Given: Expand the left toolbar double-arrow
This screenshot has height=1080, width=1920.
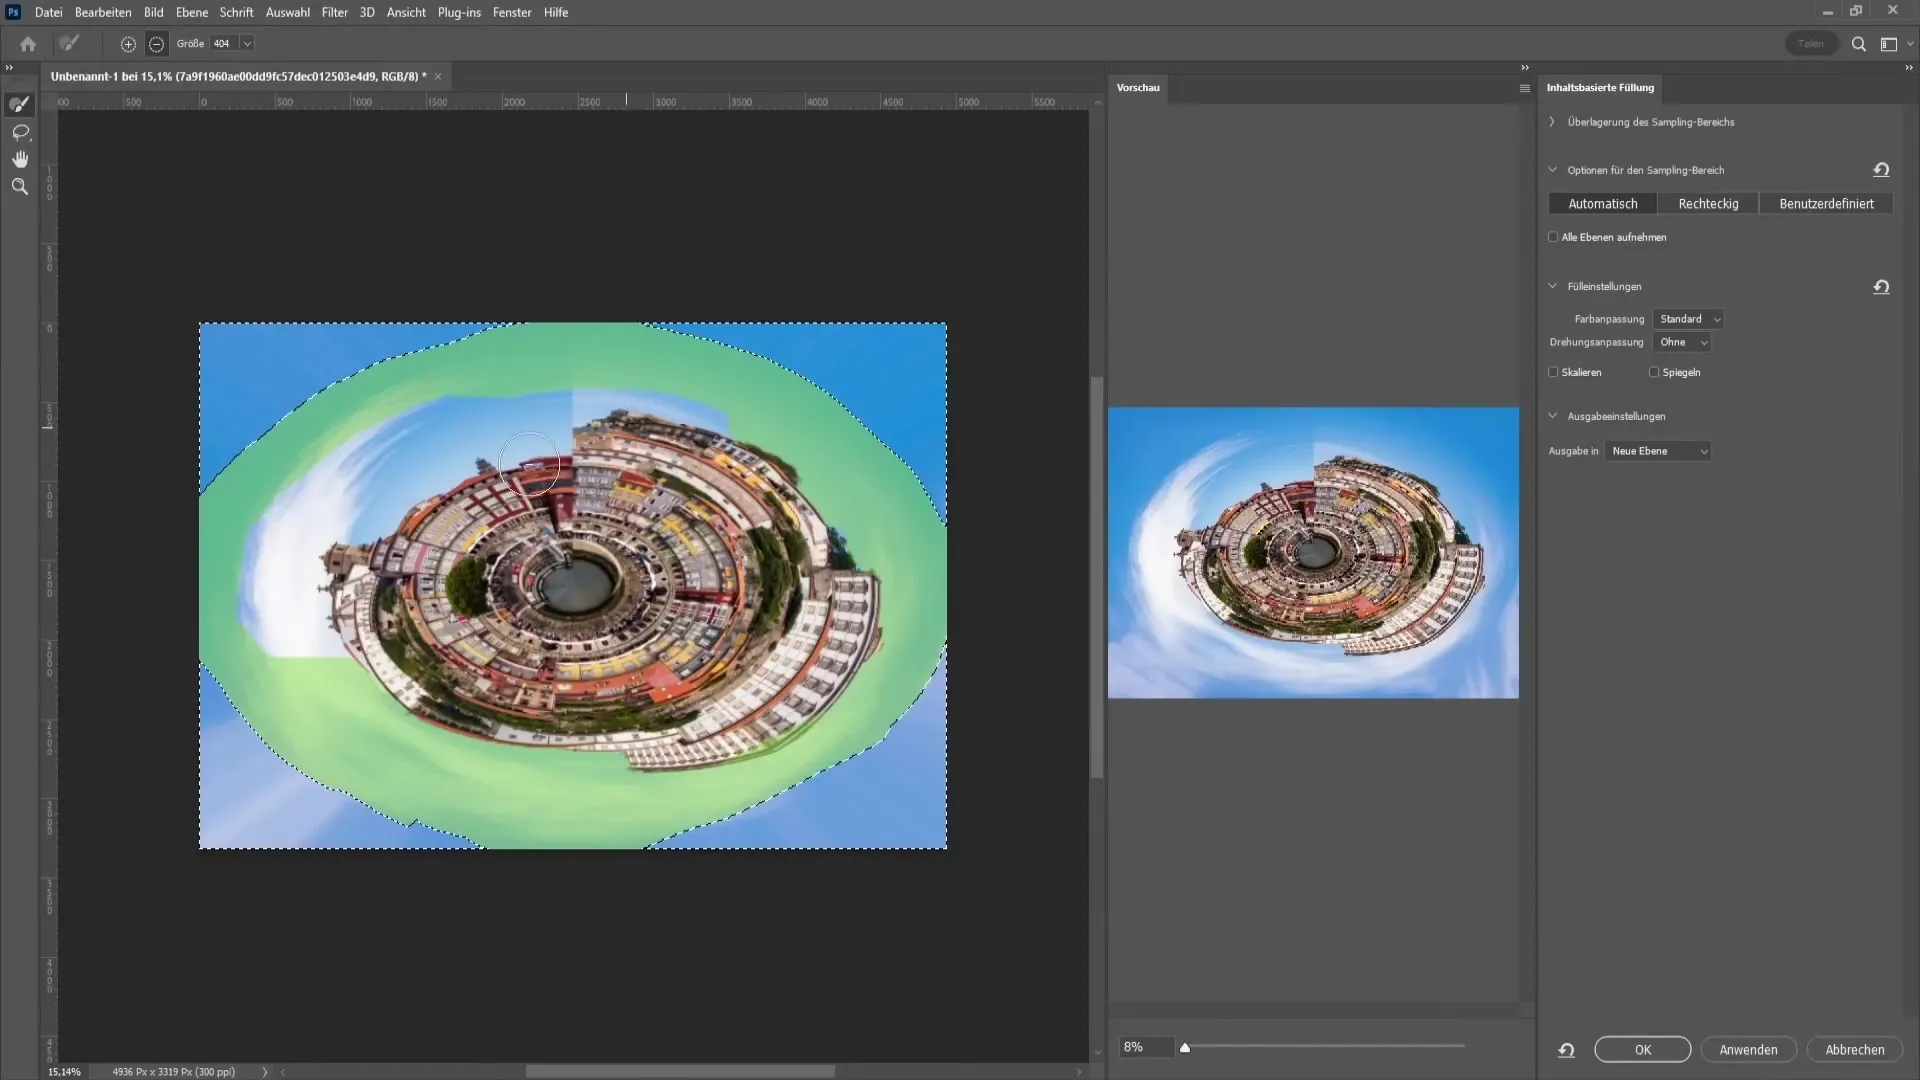Looking at the screenshot, I should (9, 68).
